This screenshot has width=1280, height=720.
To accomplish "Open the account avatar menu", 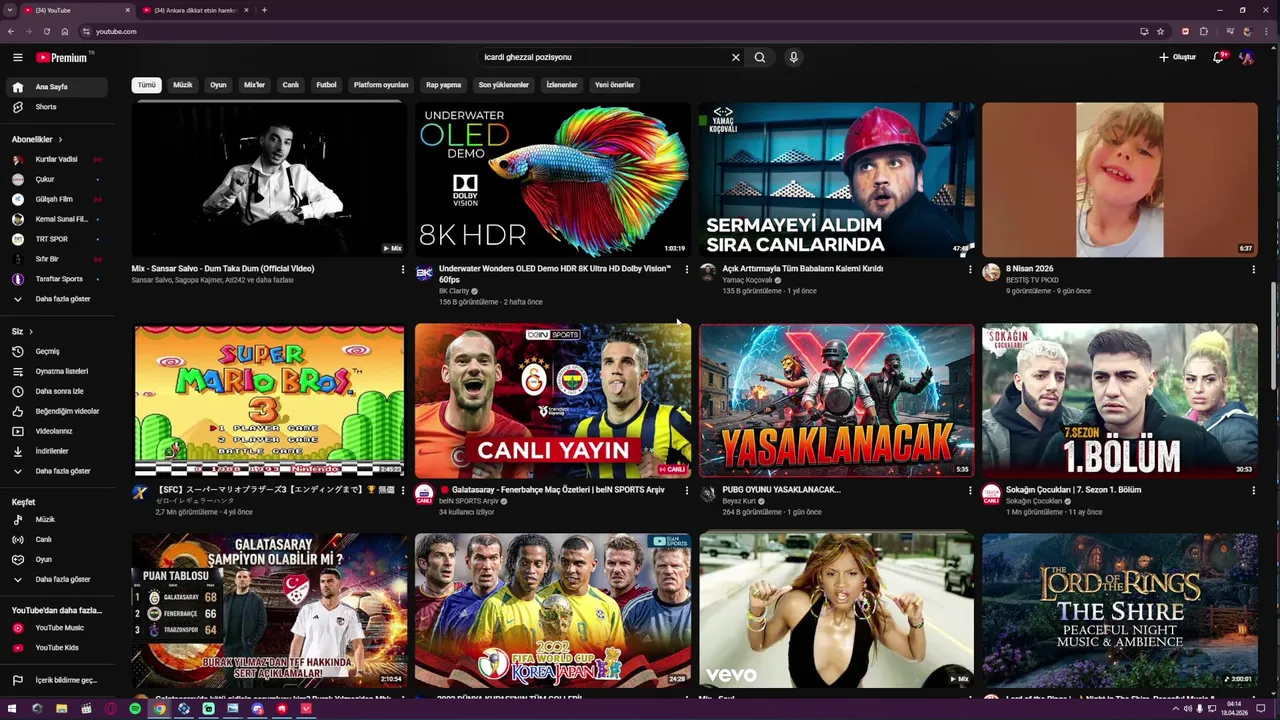I will [x=1246, y=57].
